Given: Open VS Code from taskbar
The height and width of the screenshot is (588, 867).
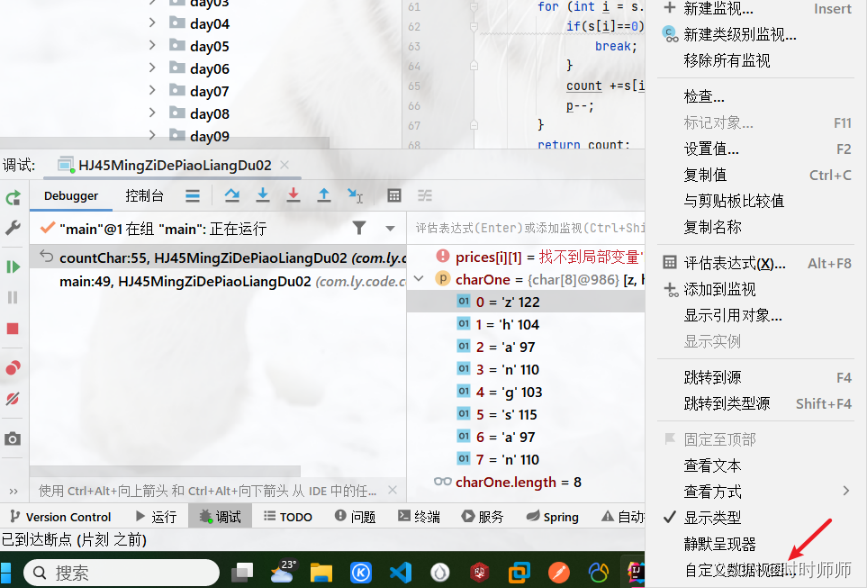Looking at the screenshot, I should pos(400,573).
